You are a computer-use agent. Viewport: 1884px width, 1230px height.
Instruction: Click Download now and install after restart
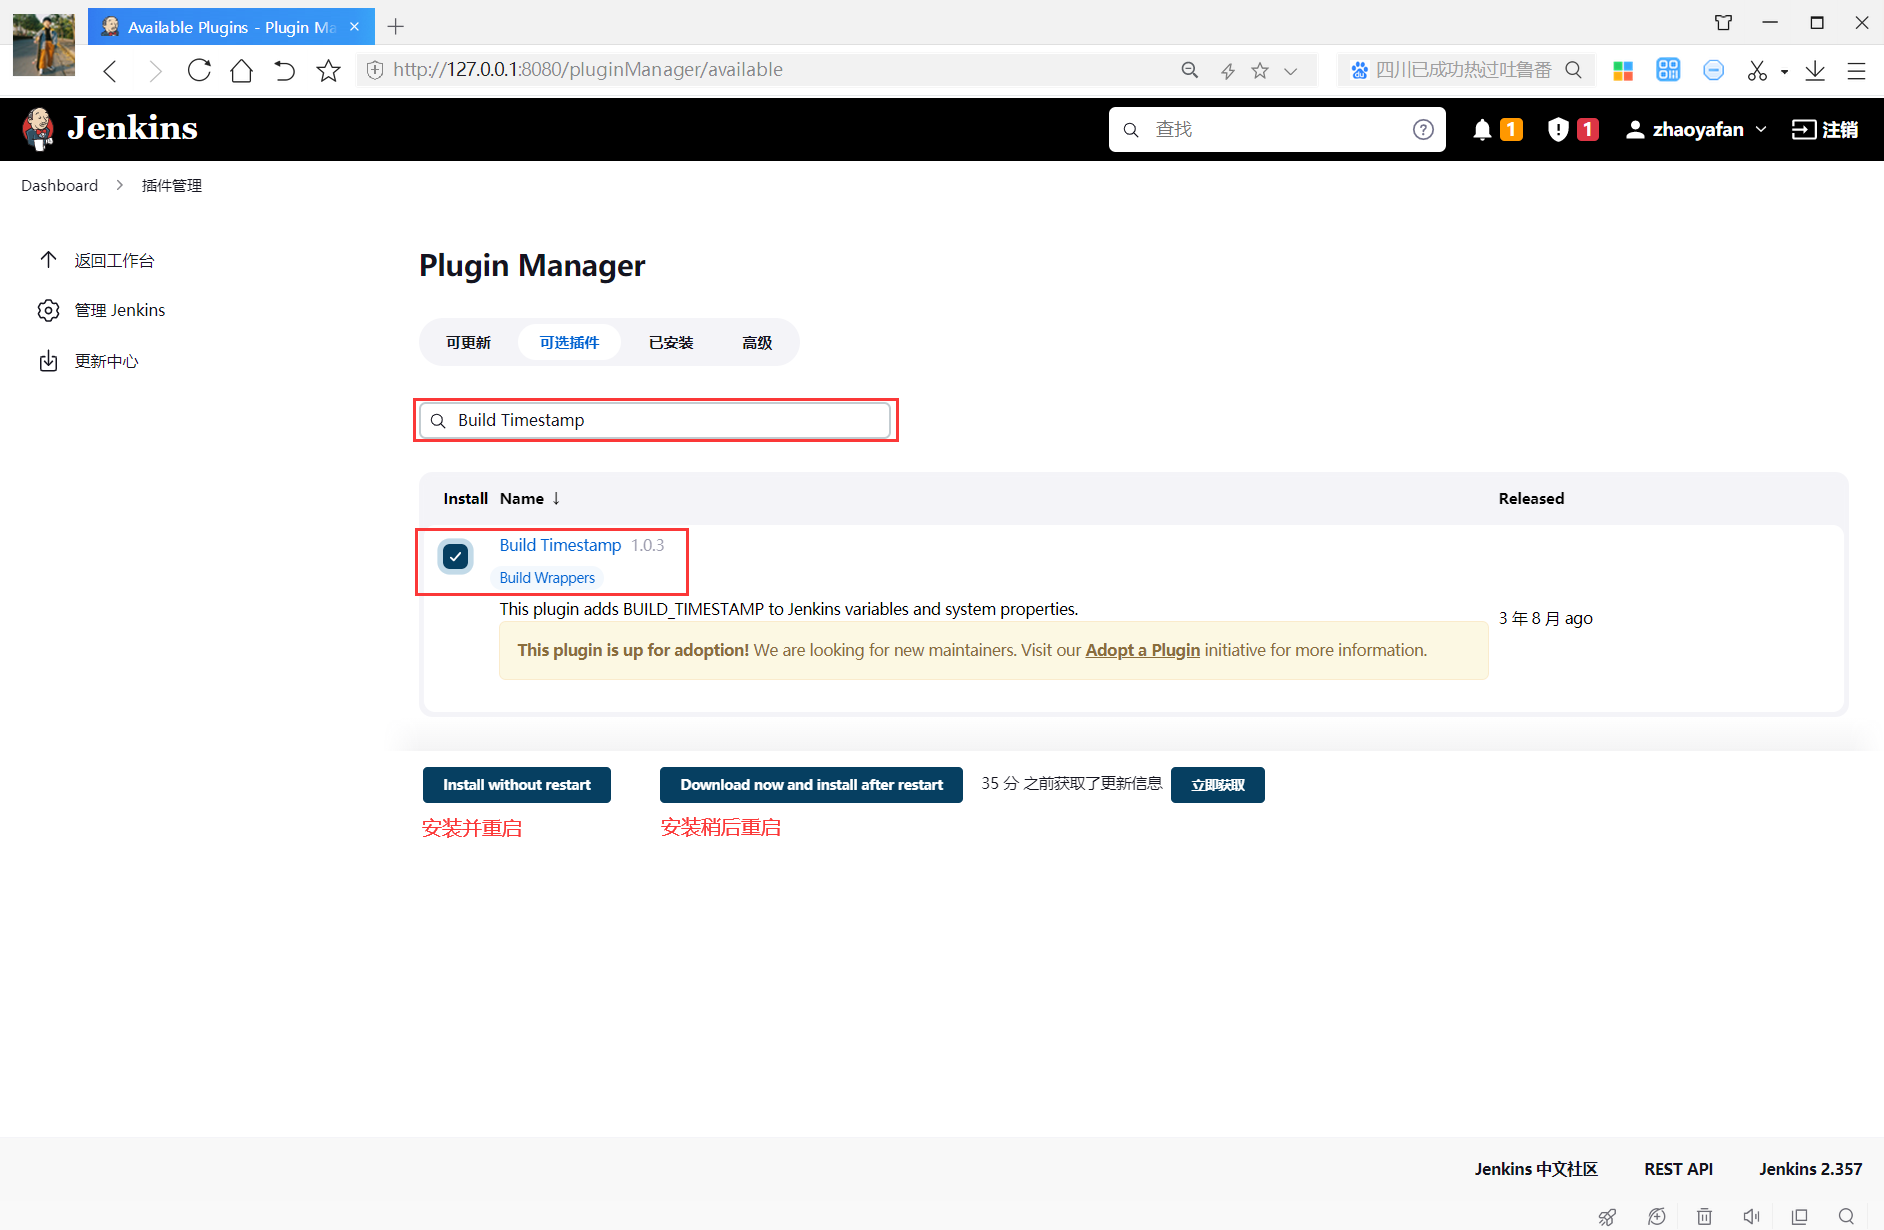(811, 785)
